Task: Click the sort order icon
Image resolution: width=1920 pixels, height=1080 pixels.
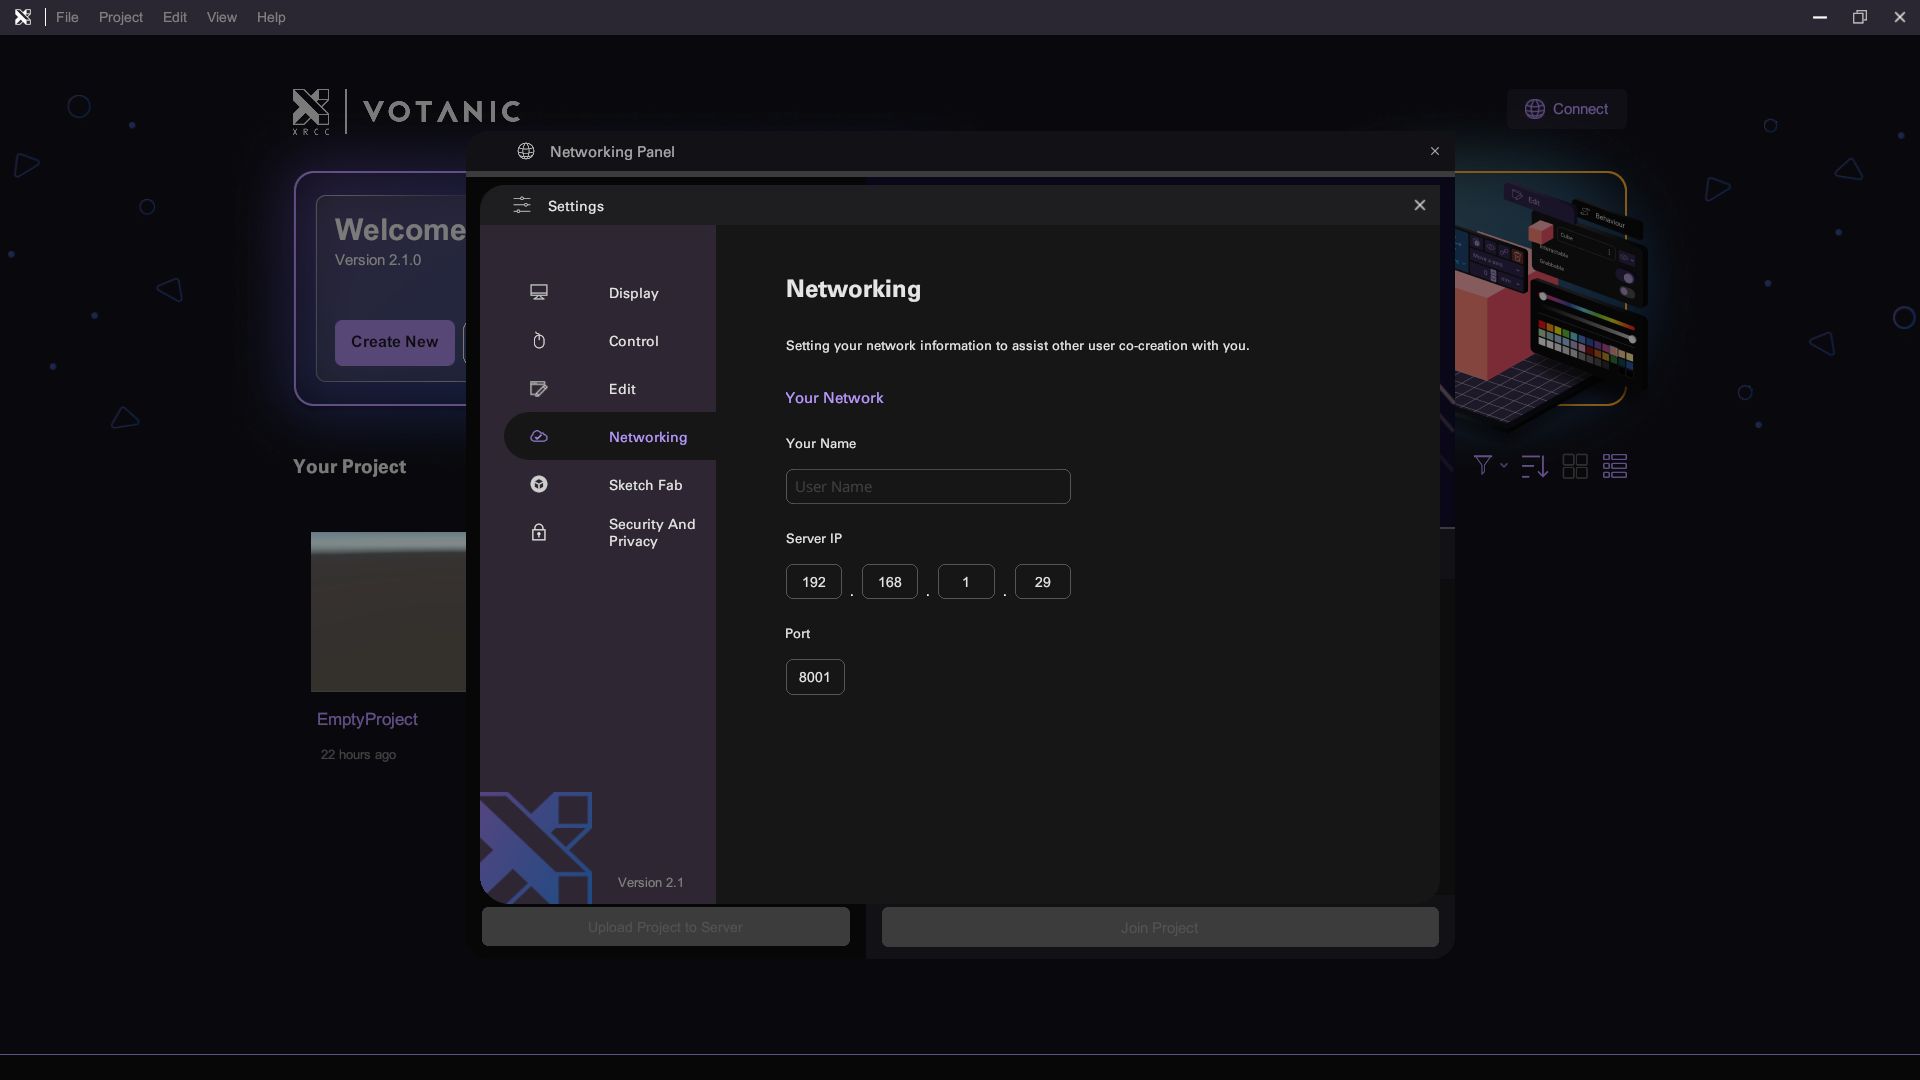Action: coord(1534,466)
